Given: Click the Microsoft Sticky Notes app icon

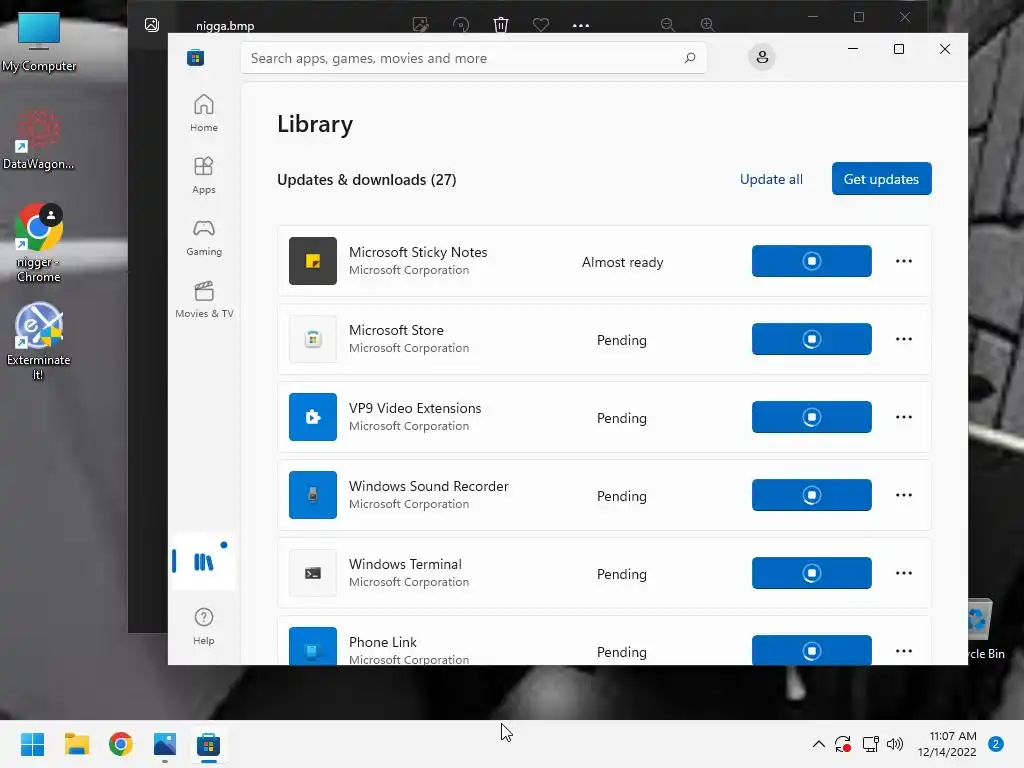Looking at the screenshot, I should pyautogui.click(x=313, y=261).
